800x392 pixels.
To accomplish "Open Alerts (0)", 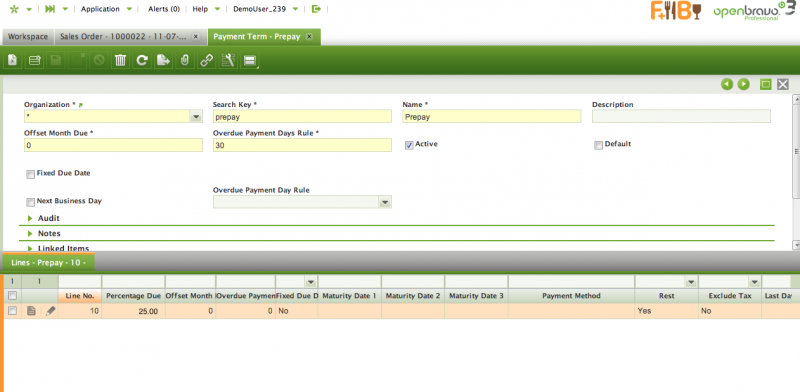I will tap(164, 9).
